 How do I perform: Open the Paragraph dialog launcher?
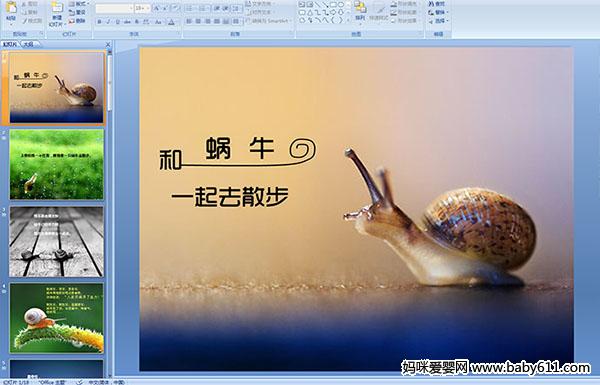tap(292, 34)
